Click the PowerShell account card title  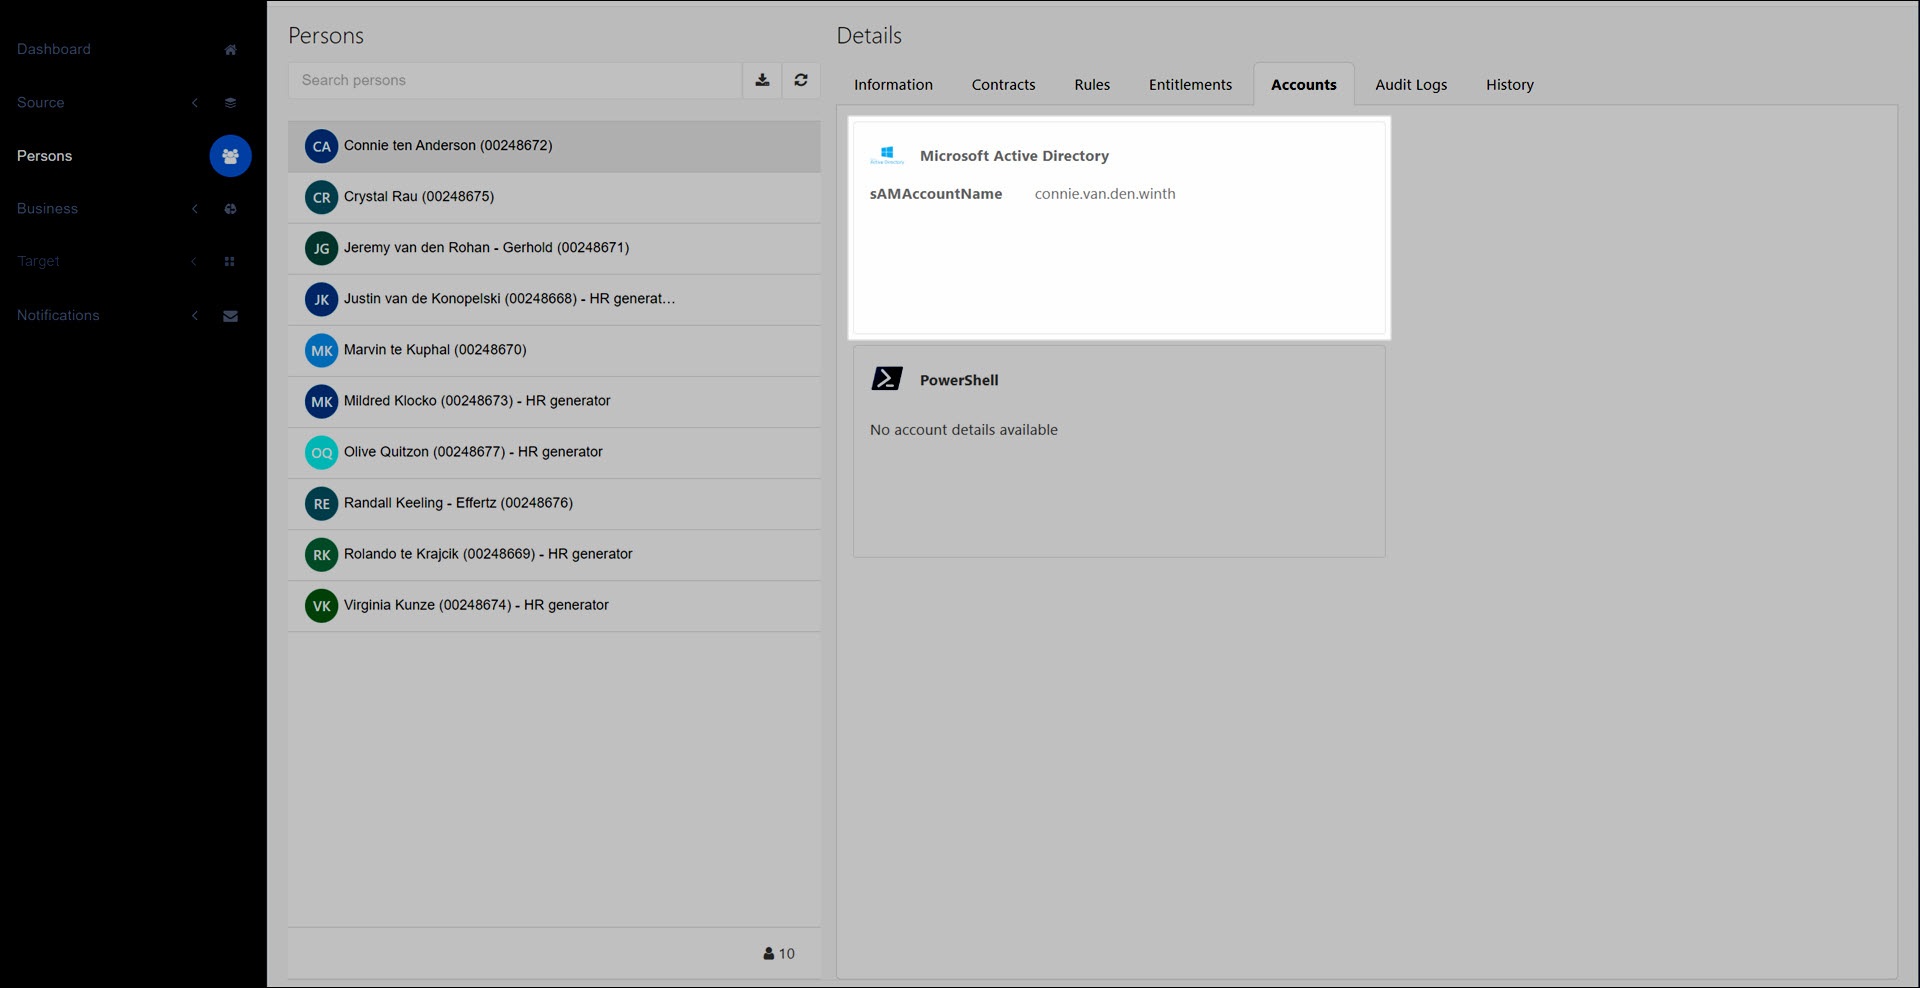pyautogui.click(x=959, y=380)
